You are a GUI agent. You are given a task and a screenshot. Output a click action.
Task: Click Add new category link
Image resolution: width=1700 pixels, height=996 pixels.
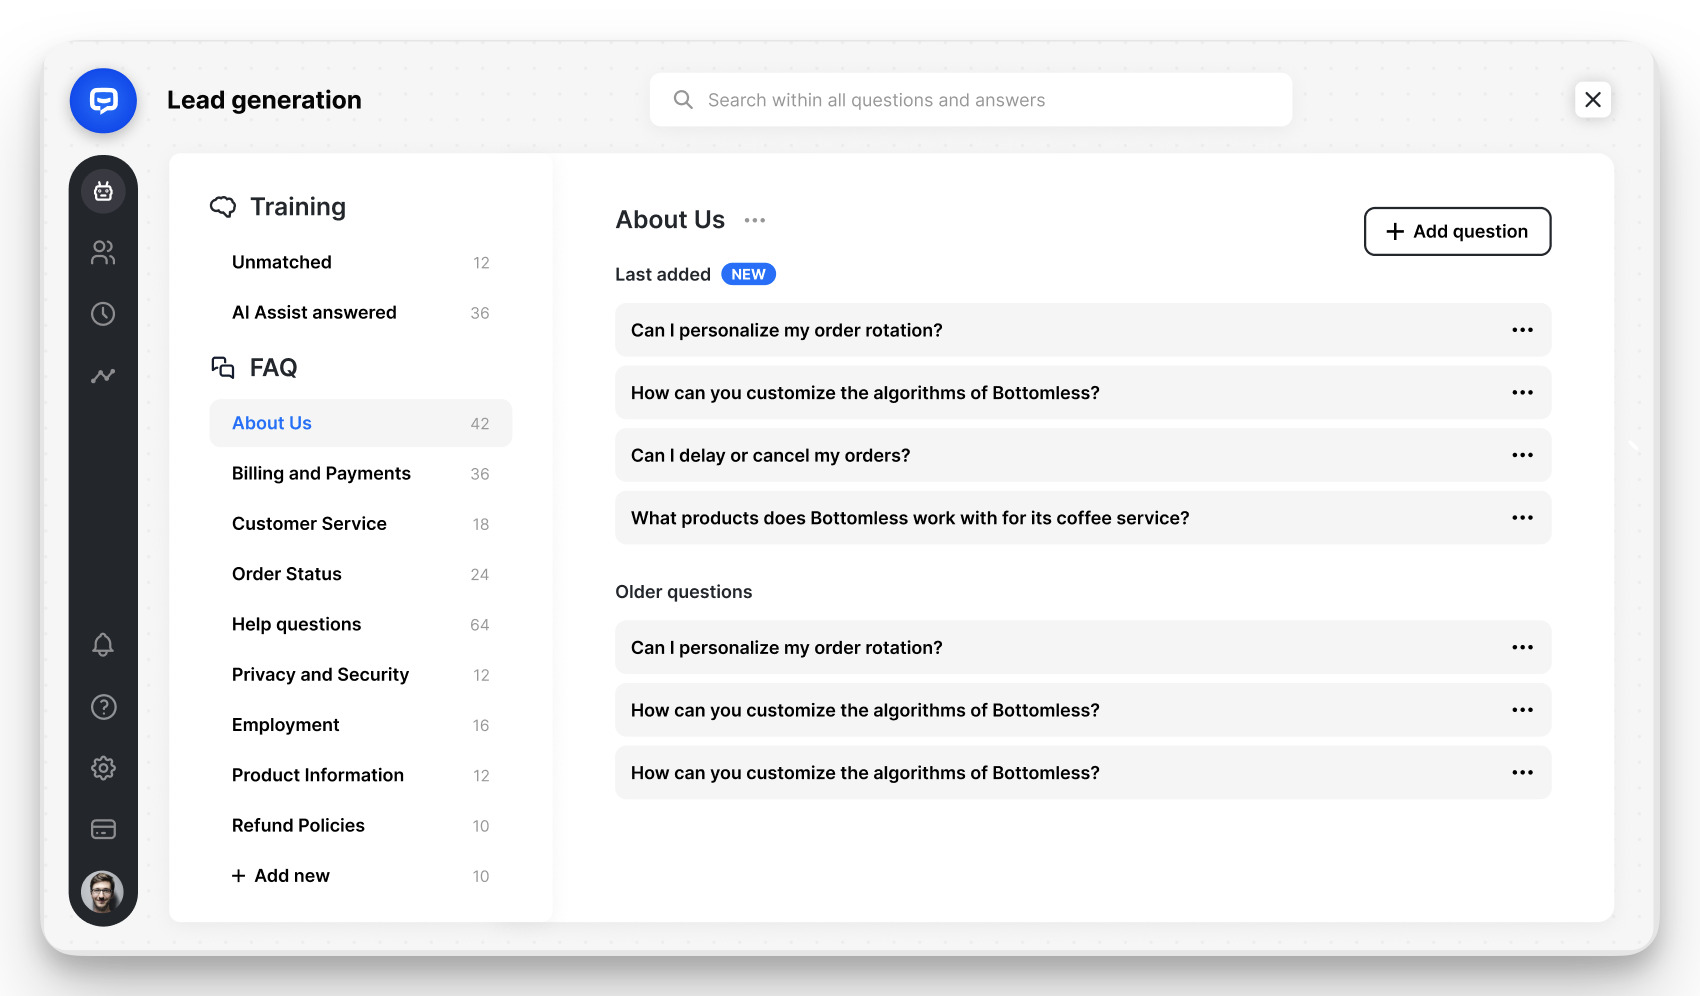tap(281, 876)
